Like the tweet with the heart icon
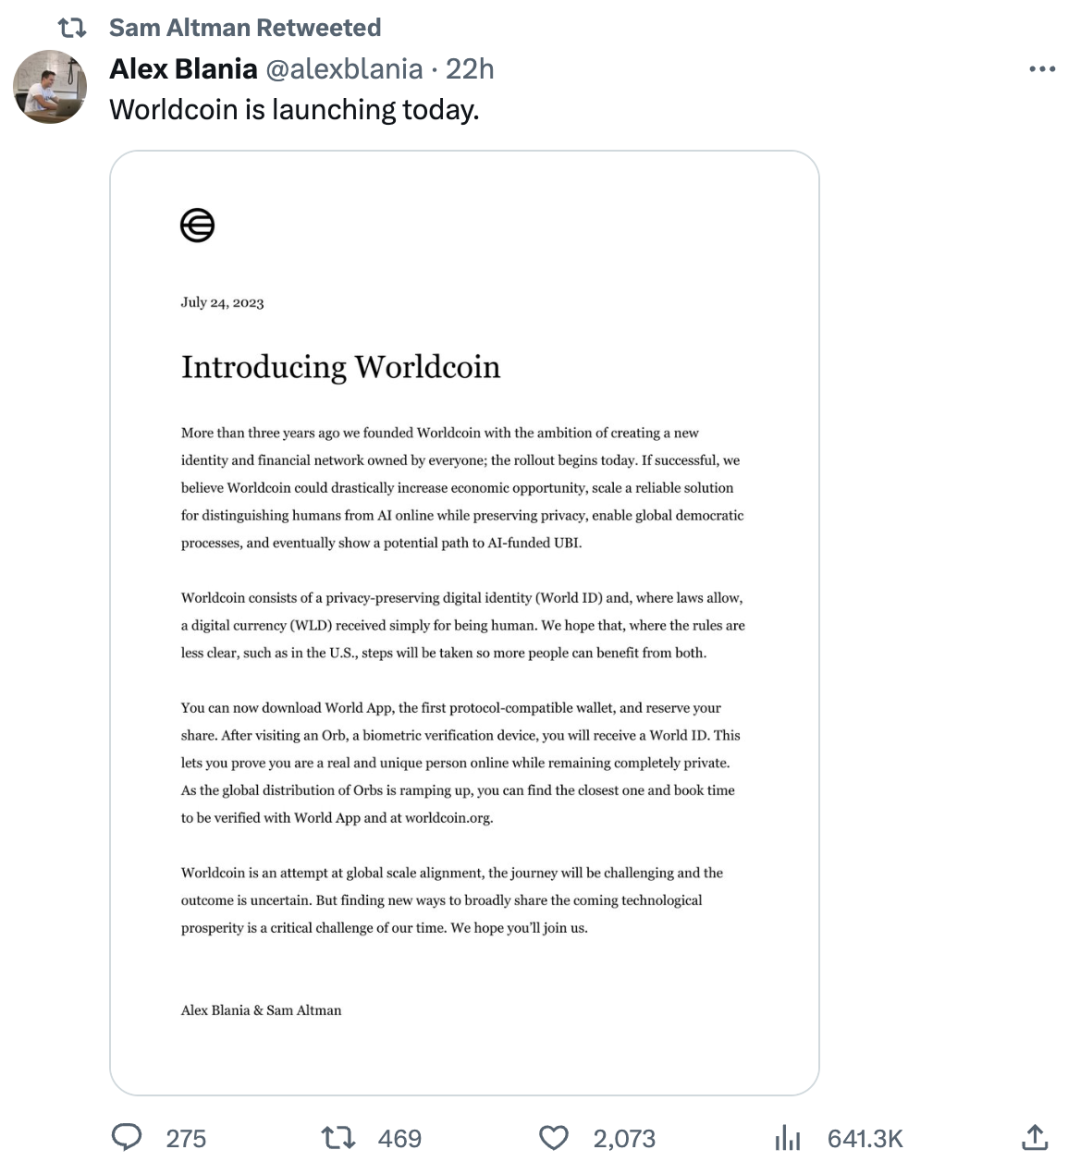Viewport: 1080px width, 1174px height. coord(553,1137)
